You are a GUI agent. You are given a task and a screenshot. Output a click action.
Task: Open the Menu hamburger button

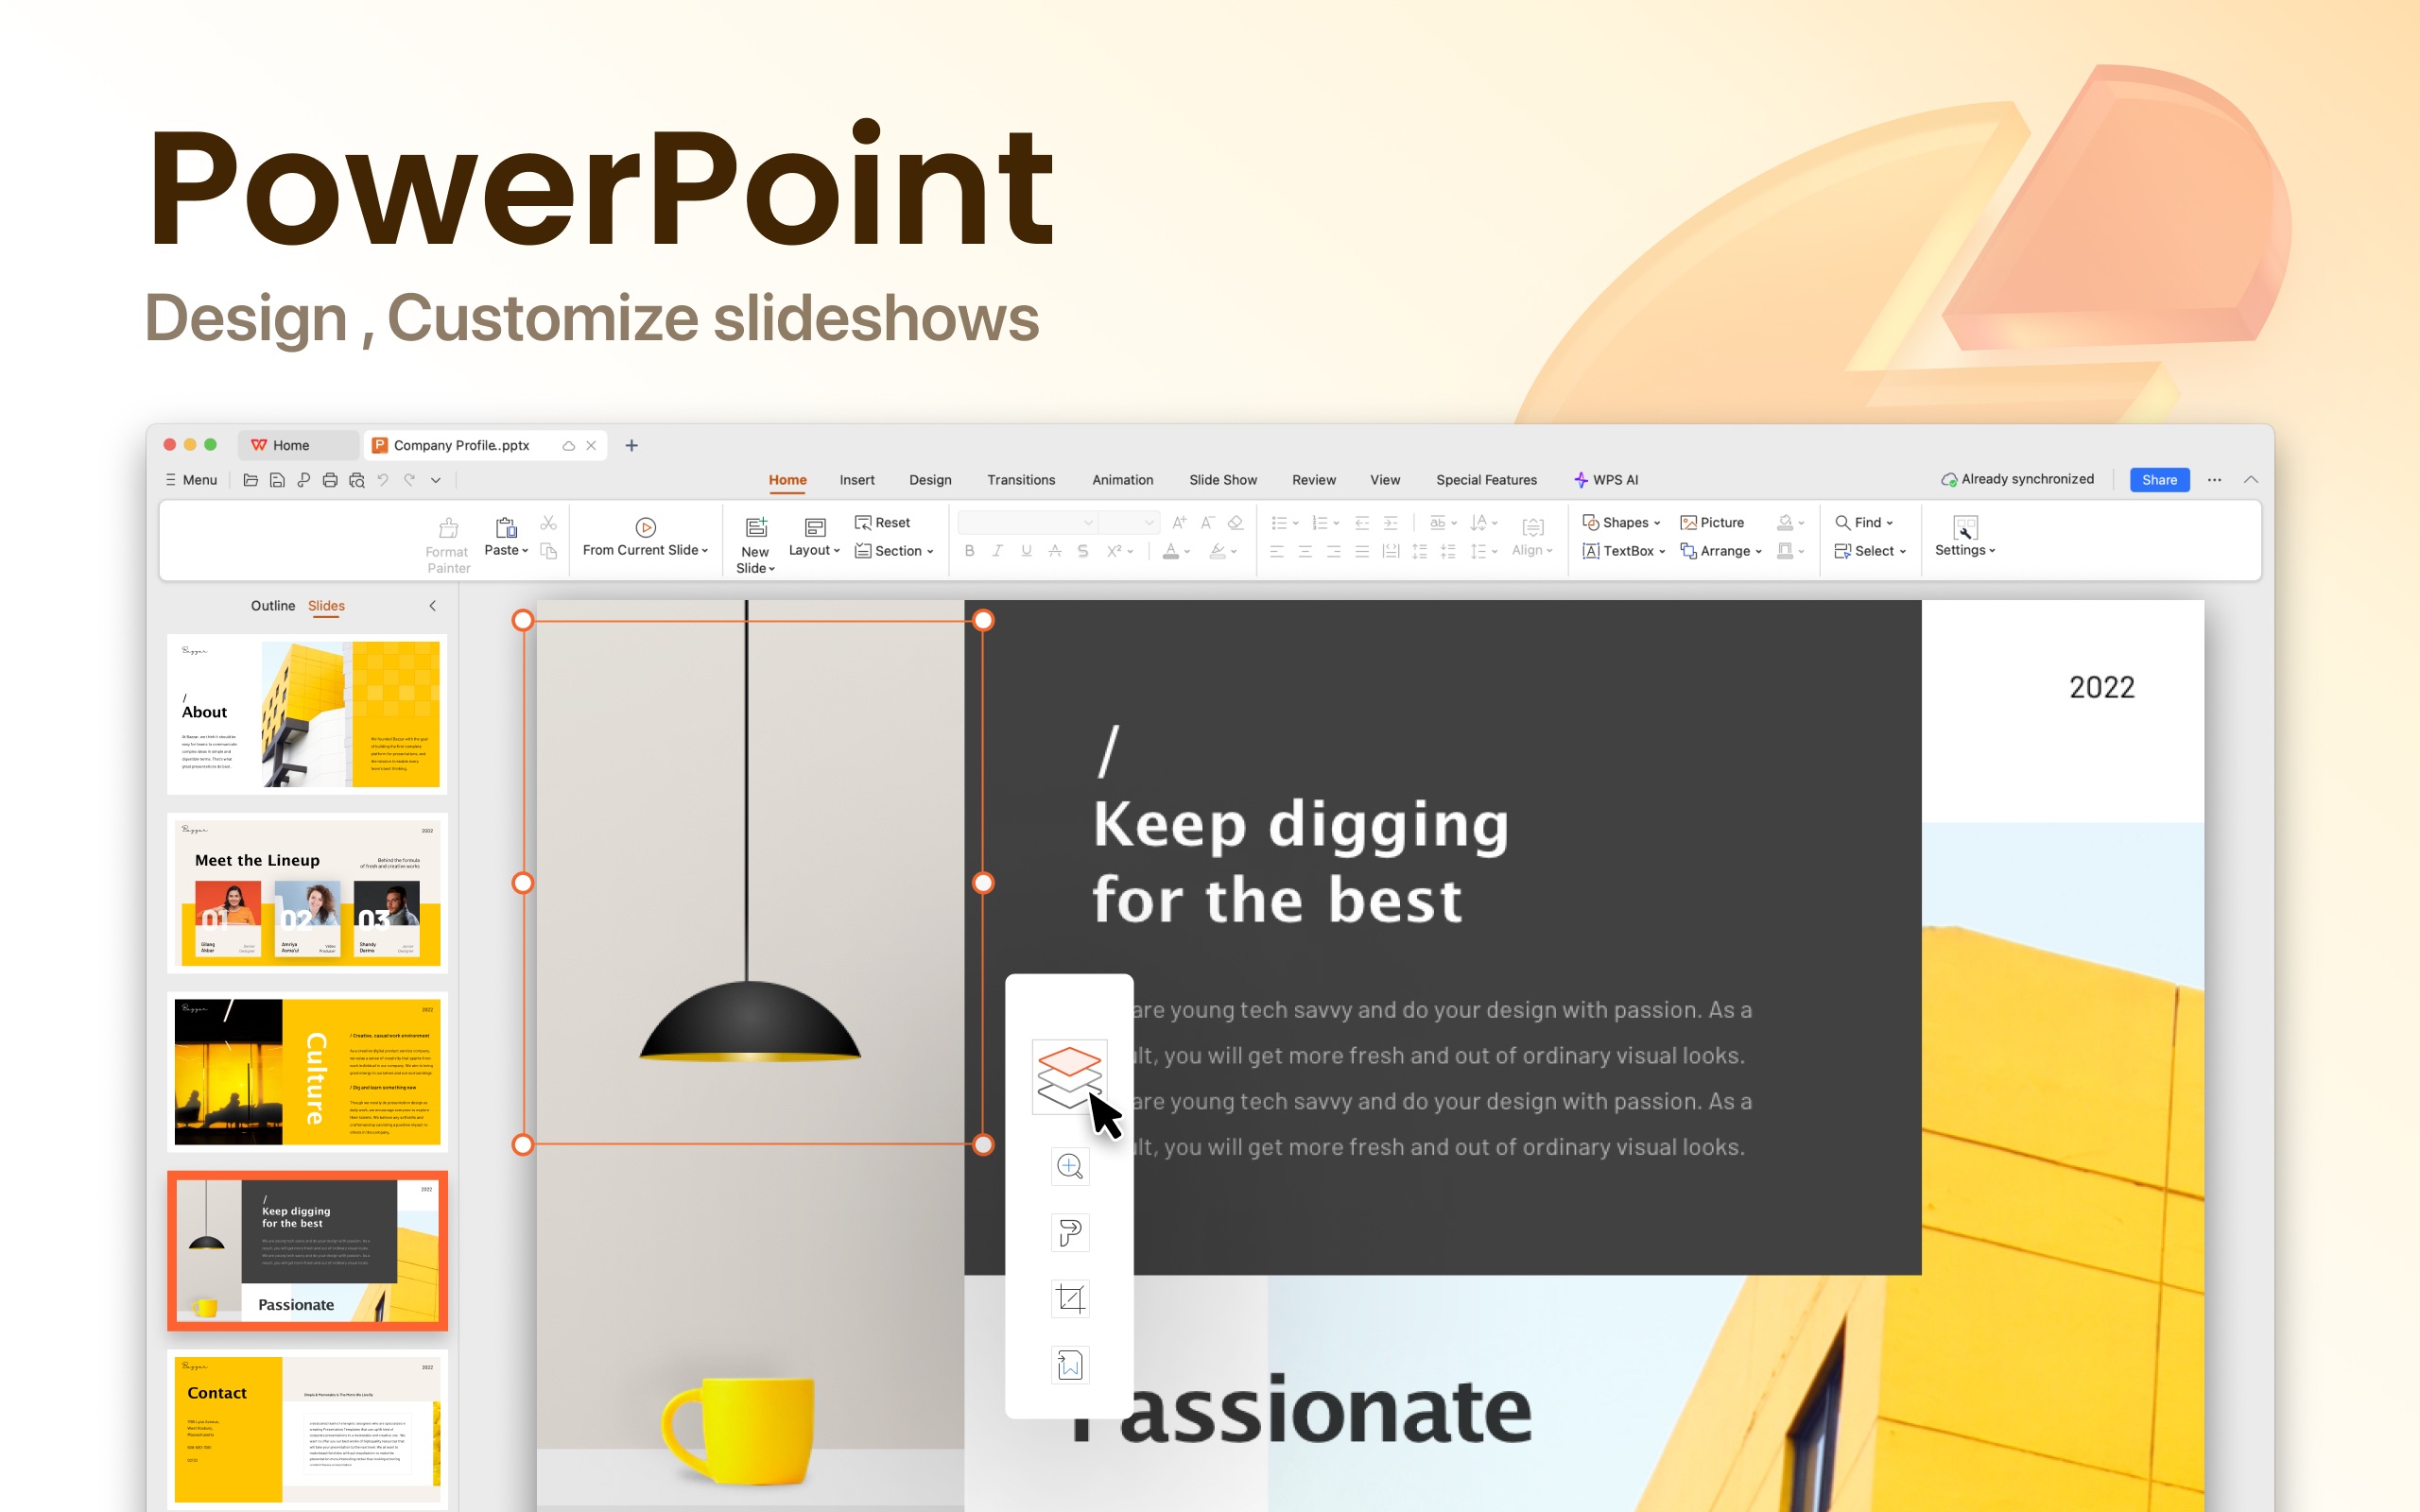click(191, 480)
